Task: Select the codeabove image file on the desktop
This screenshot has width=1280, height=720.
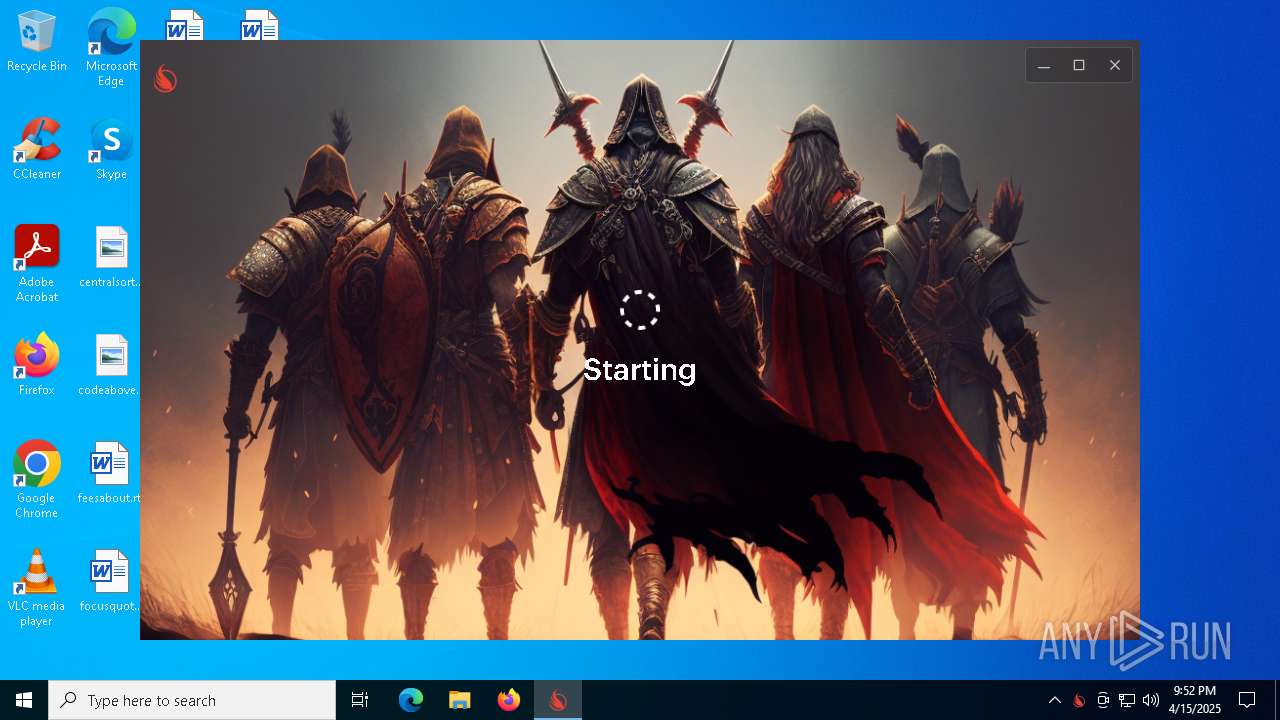Action: pos(111,365)
